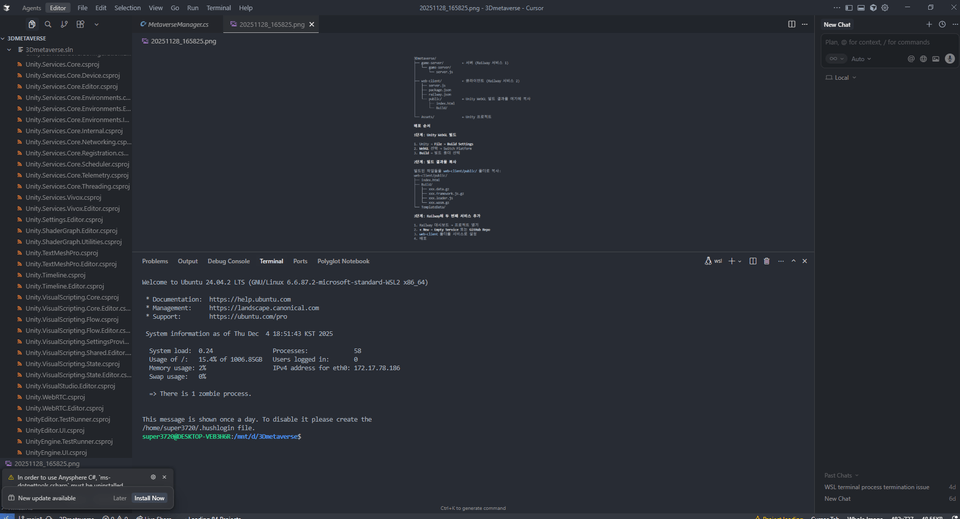960x519 pixels.
Task: Open the Run menu
Action: click(192, 8)
